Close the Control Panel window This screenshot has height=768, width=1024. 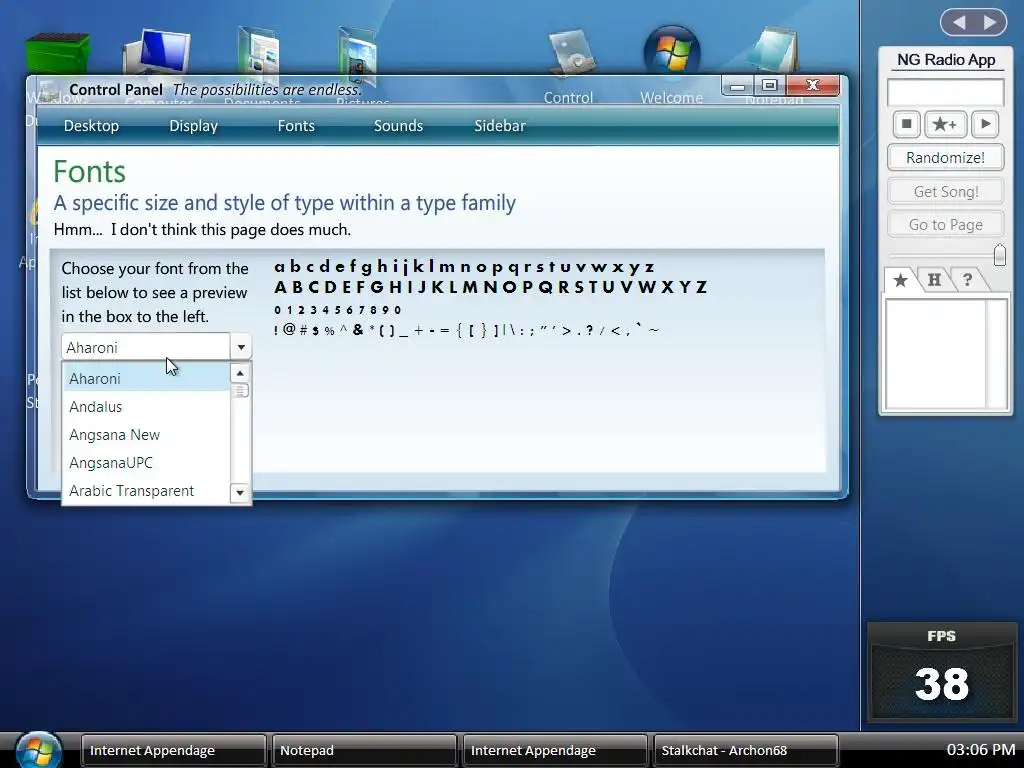click(x=812, y=86)
